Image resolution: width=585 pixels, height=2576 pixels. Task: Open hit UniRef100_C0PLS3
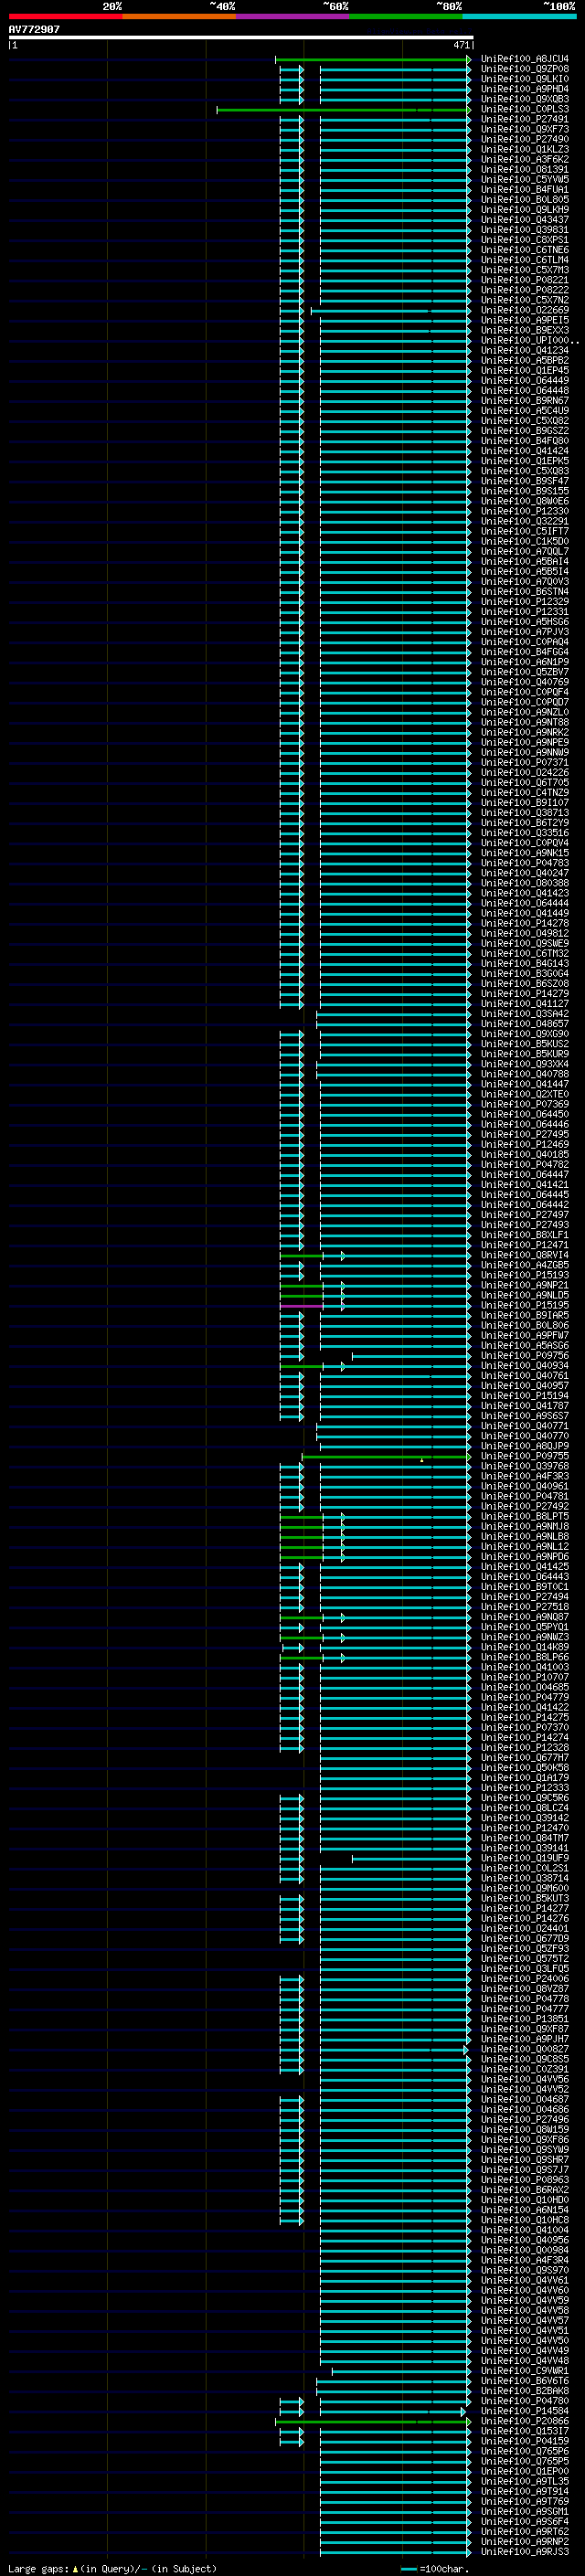(524, 110)
